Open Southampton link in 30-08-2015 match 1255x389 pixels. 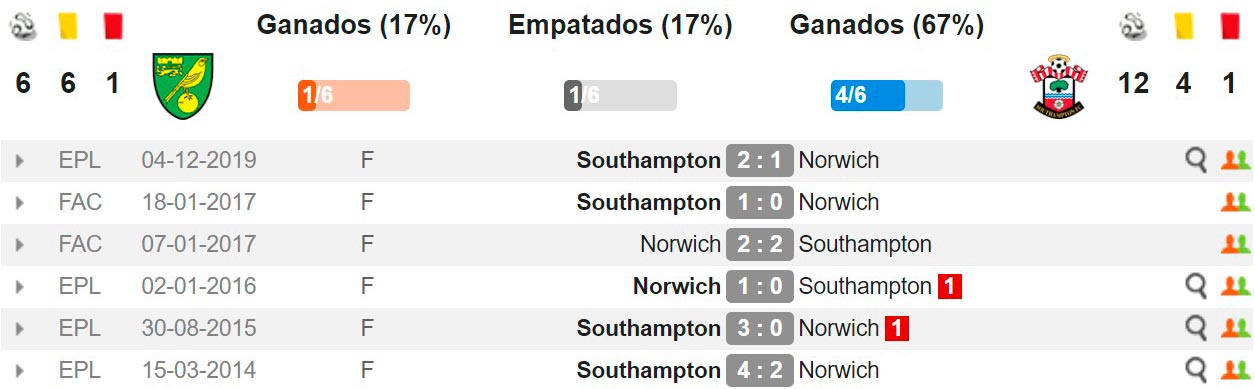648,328
